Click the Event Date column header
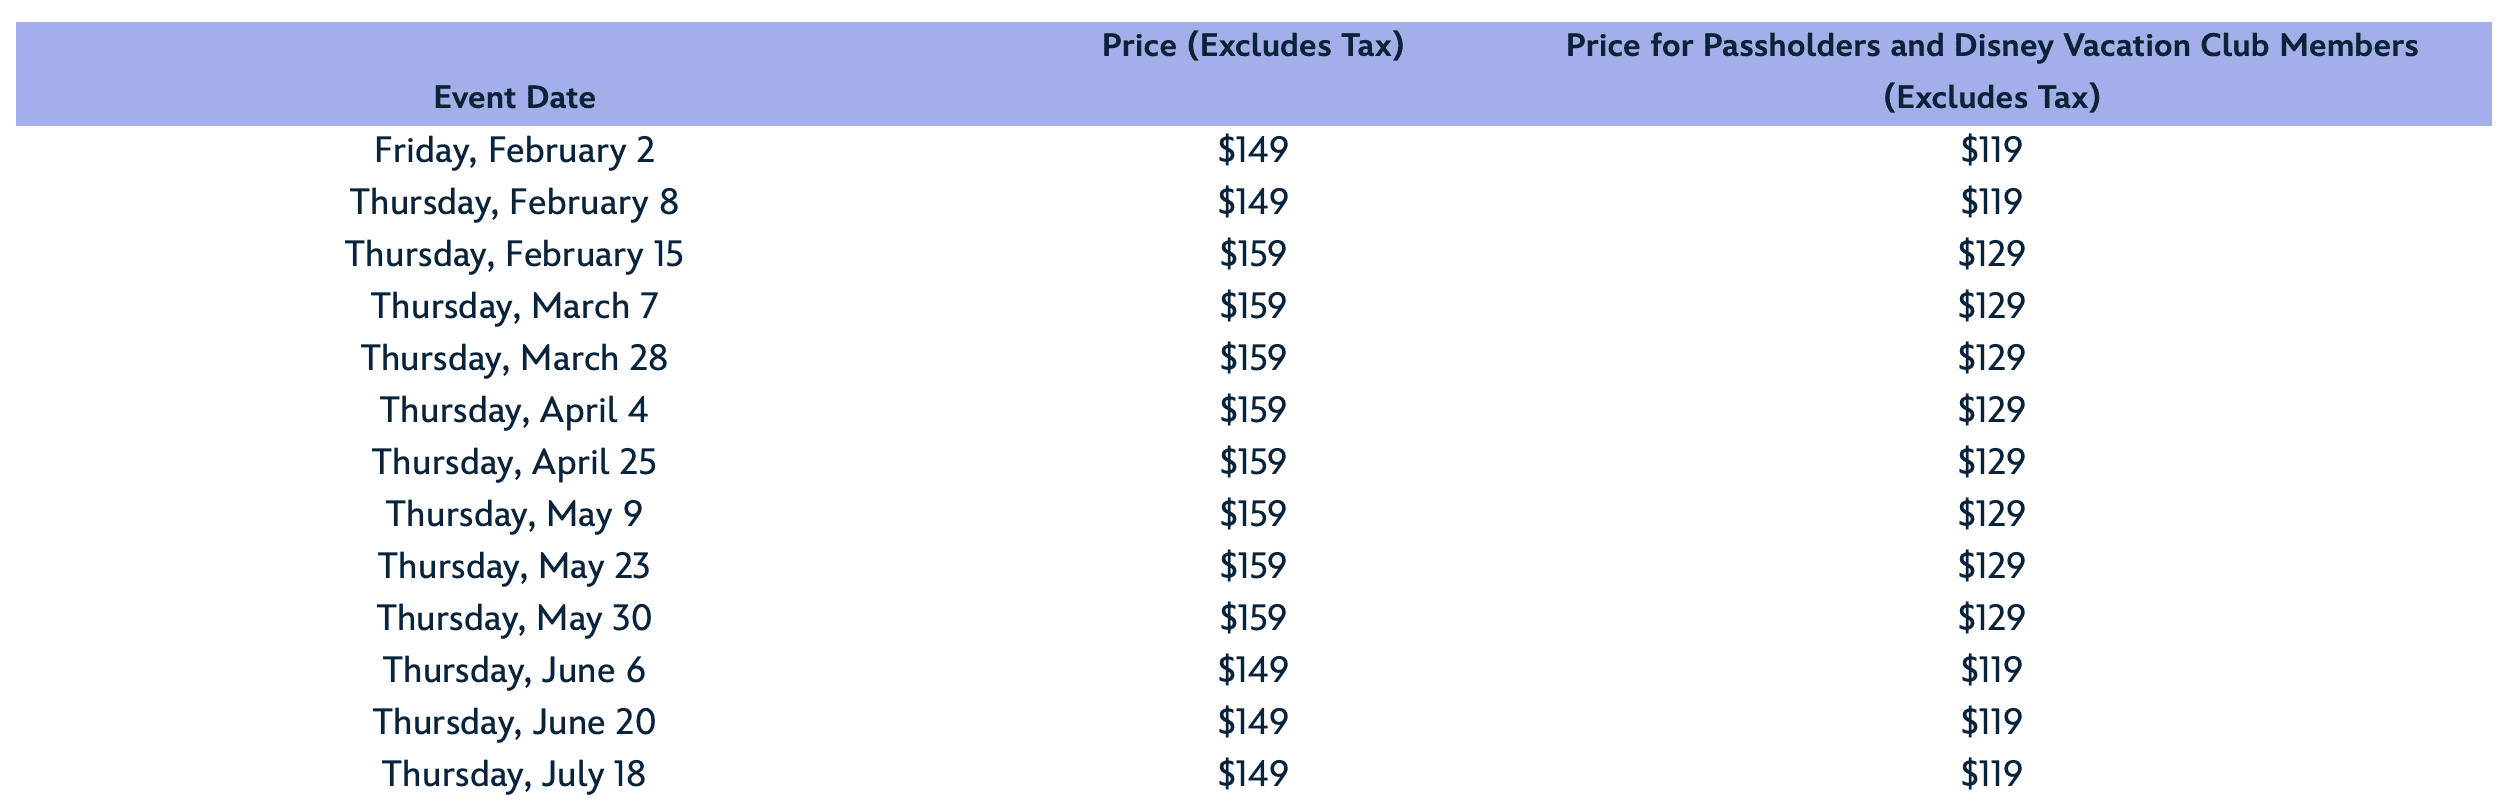The height and width of the screenshot is (806, 2512). pos(514,97)
